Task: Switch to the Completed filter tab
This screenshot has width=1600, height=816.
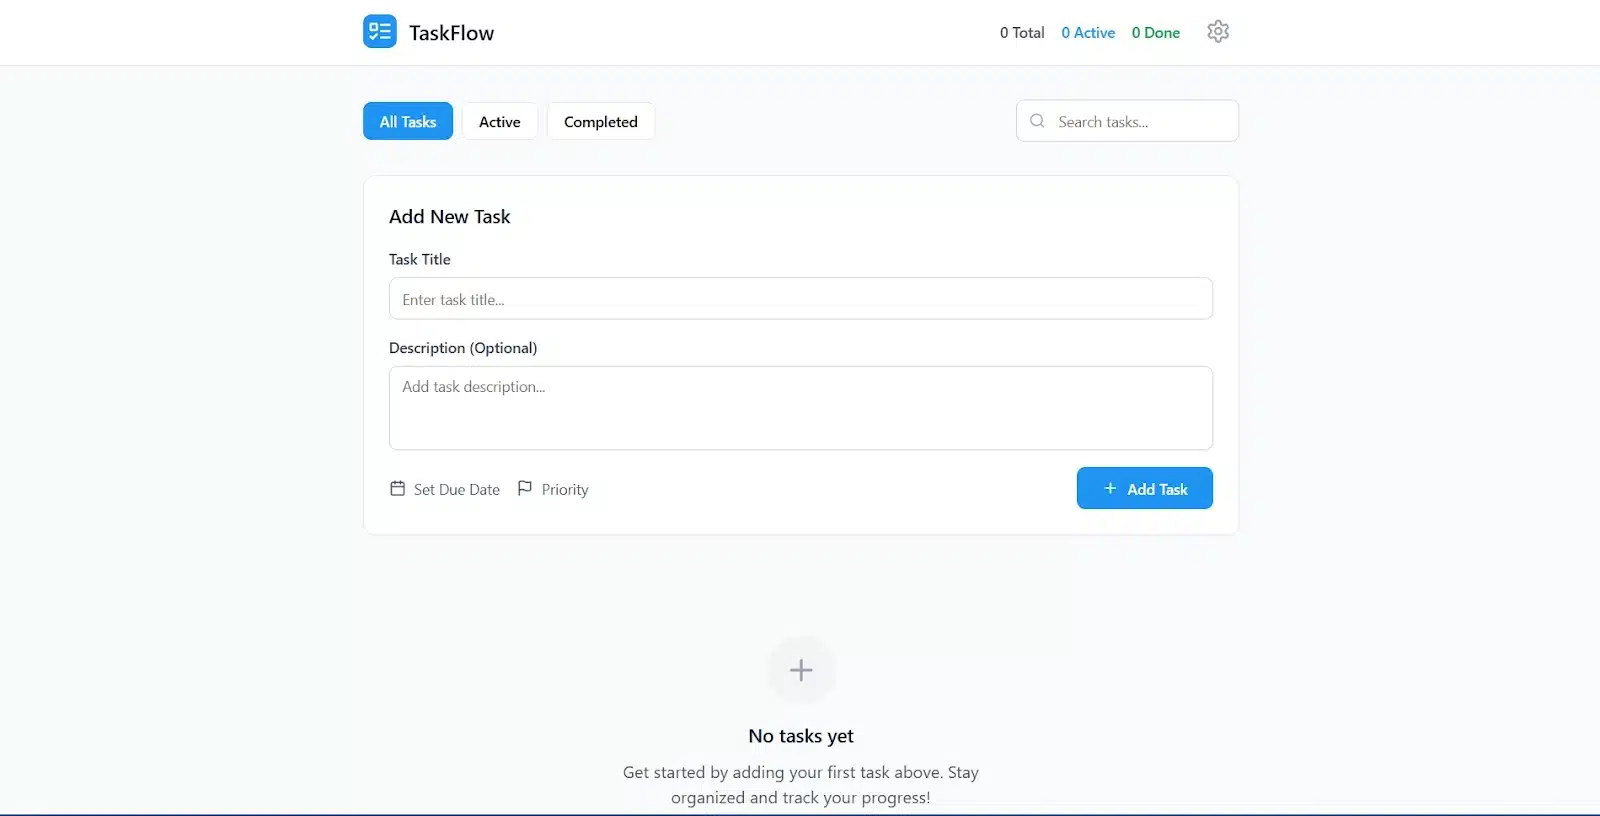Action: tap(601, 122)
